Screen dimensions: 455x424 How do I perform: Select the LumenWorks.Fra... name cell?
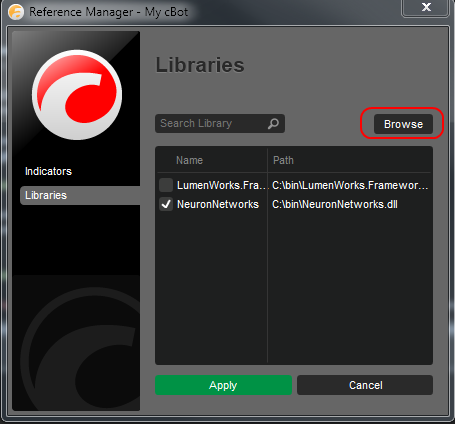point(222,185)
